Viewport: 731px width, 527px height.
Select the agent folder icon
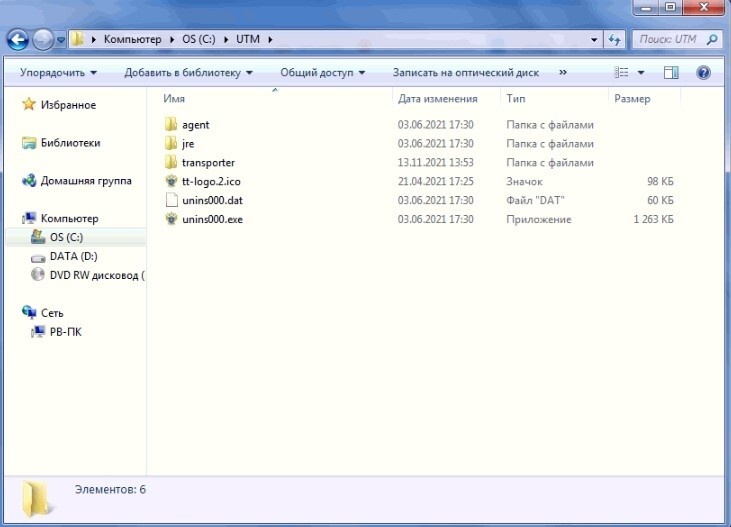pos(171,124)
